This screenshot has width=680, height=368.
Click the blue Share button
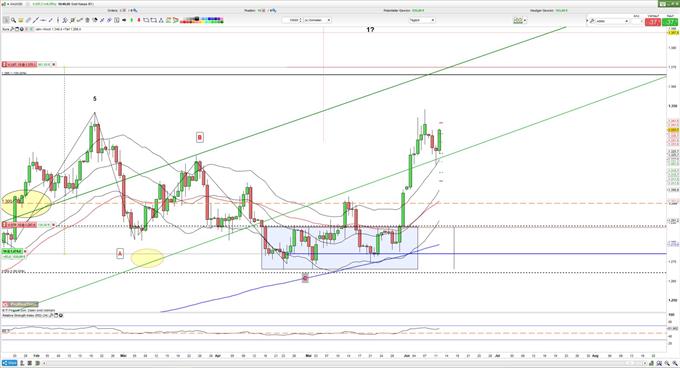pos(9,362)
